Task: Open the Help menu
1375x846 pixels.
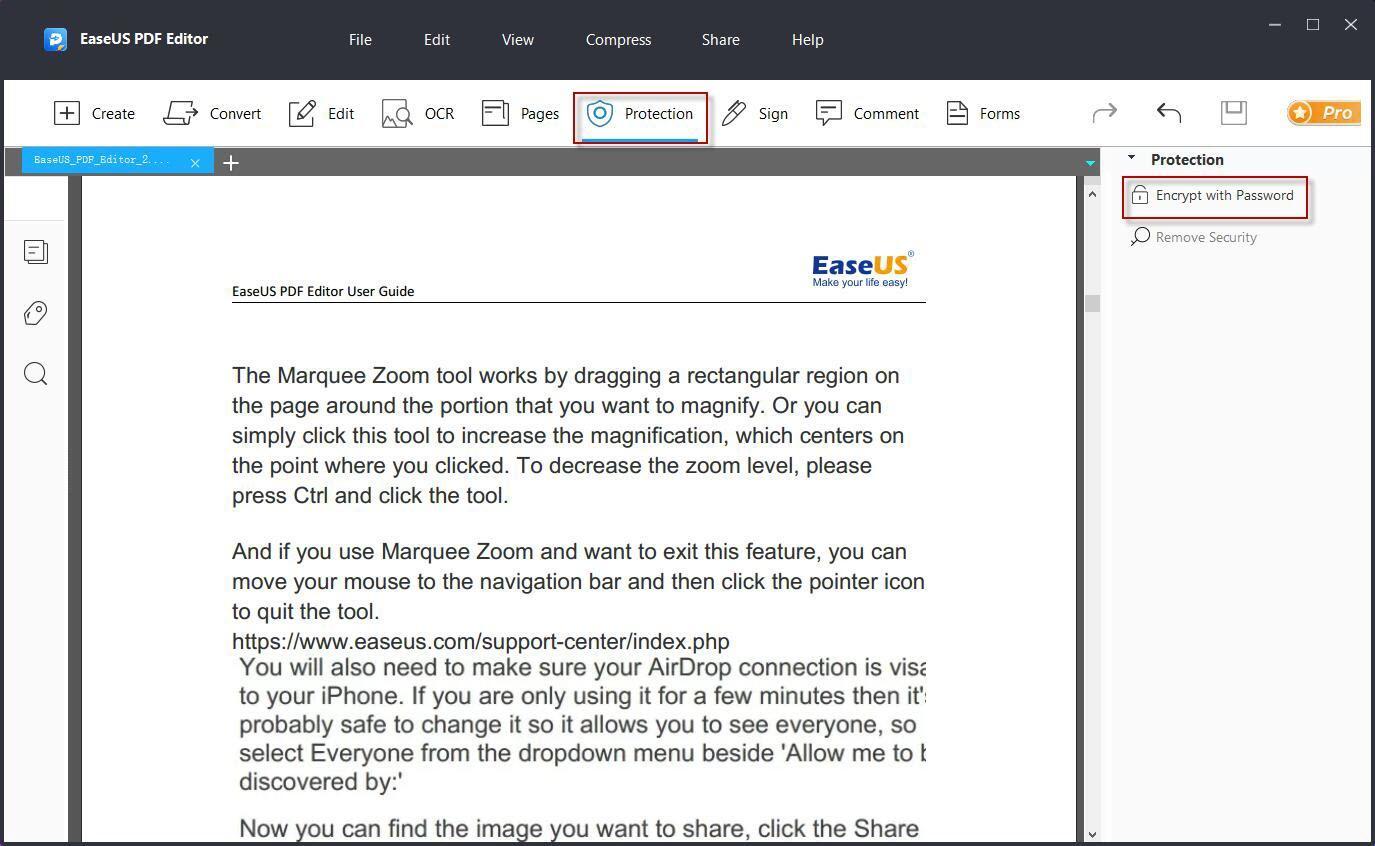Action: point(808,40)
